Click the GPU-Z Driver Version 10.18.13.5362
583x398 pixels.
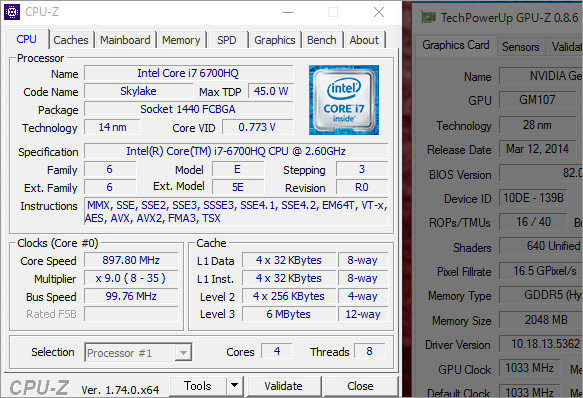(541, 344)
